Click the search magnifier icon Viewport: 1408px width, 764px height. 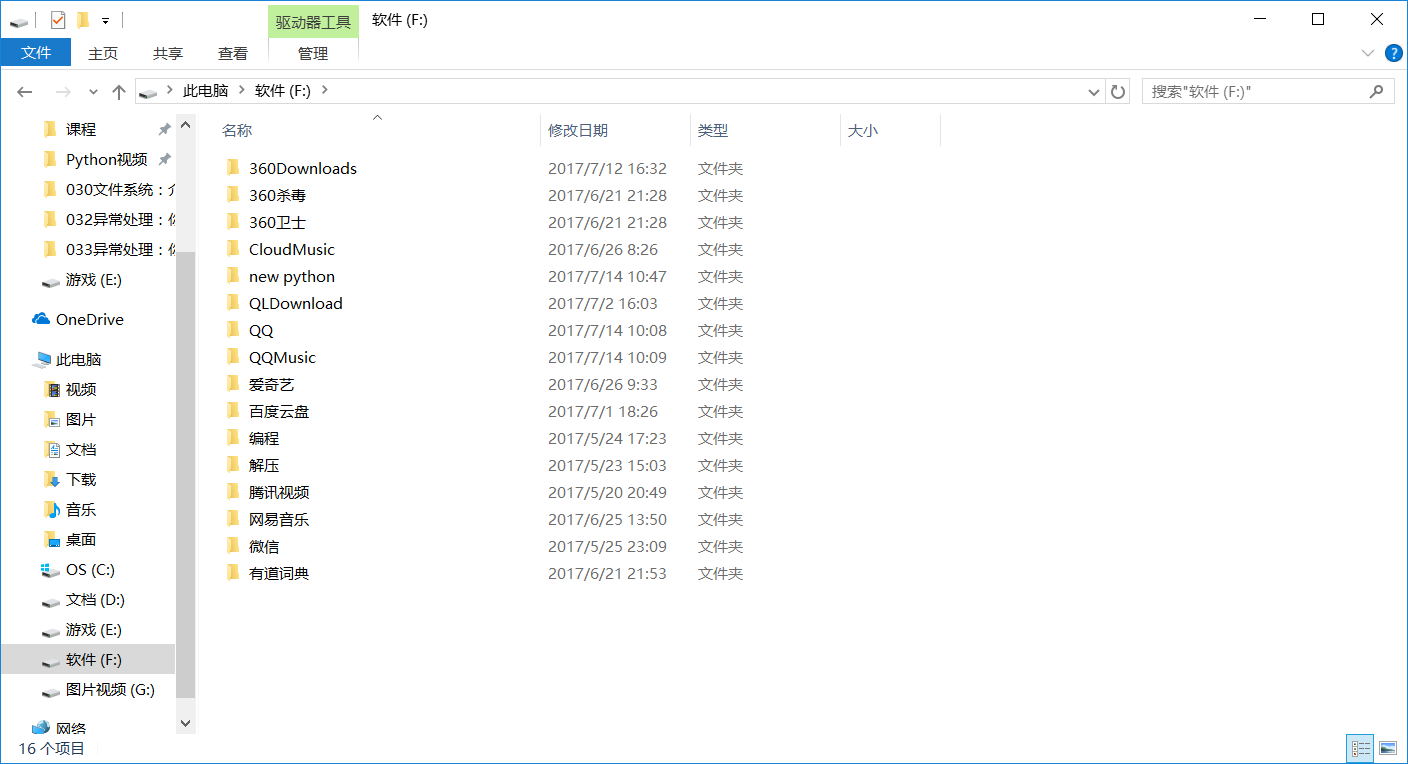pyautogui.click(x=1377, y=91)
